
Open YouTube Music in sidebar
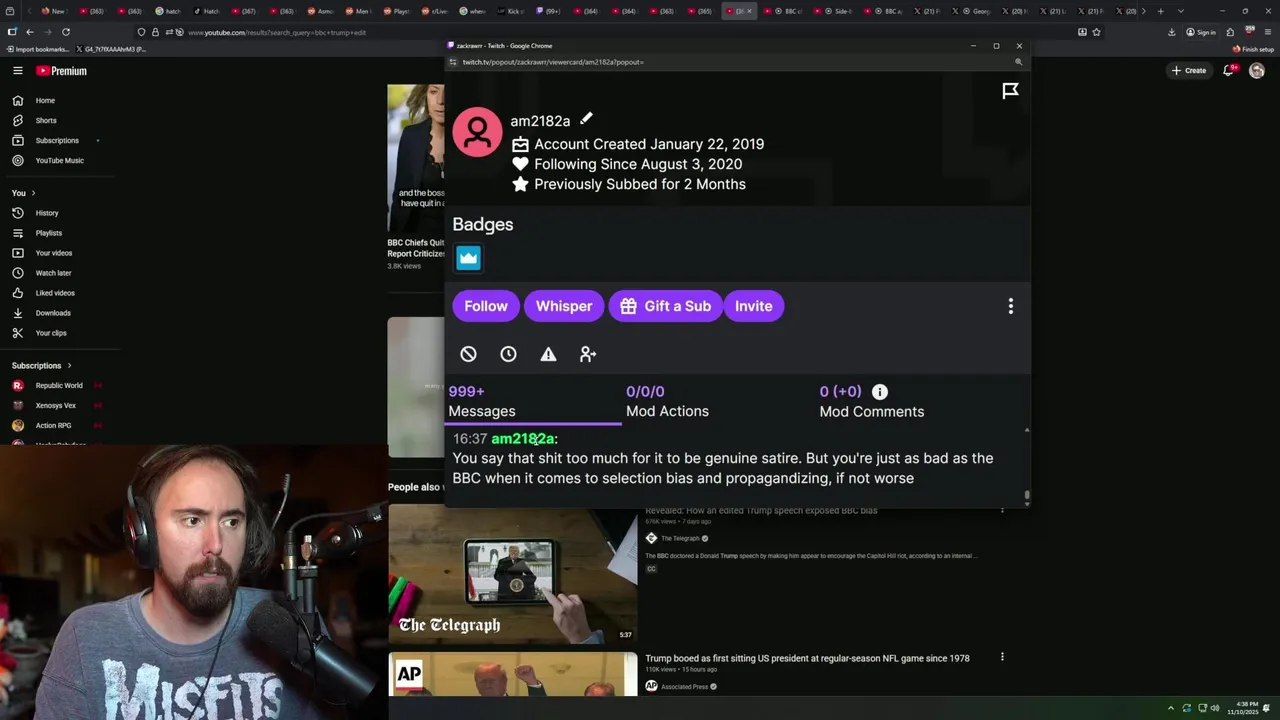tap(60, 160)
